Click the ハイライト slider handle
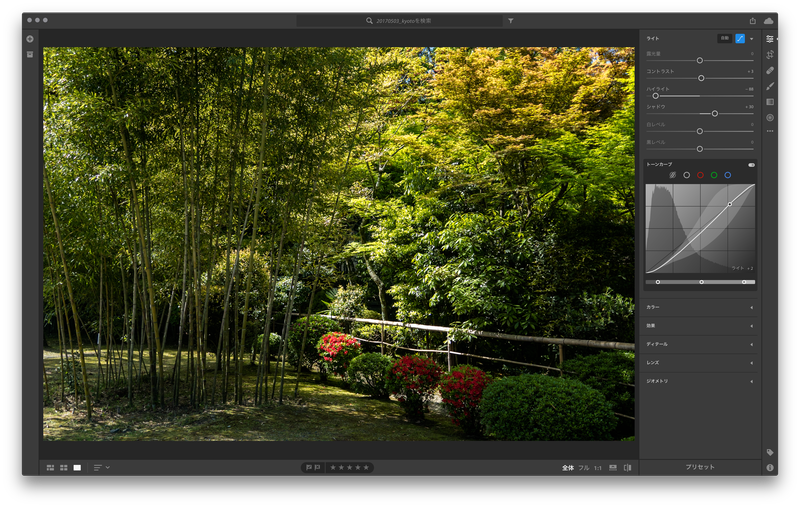 point(656,96)
